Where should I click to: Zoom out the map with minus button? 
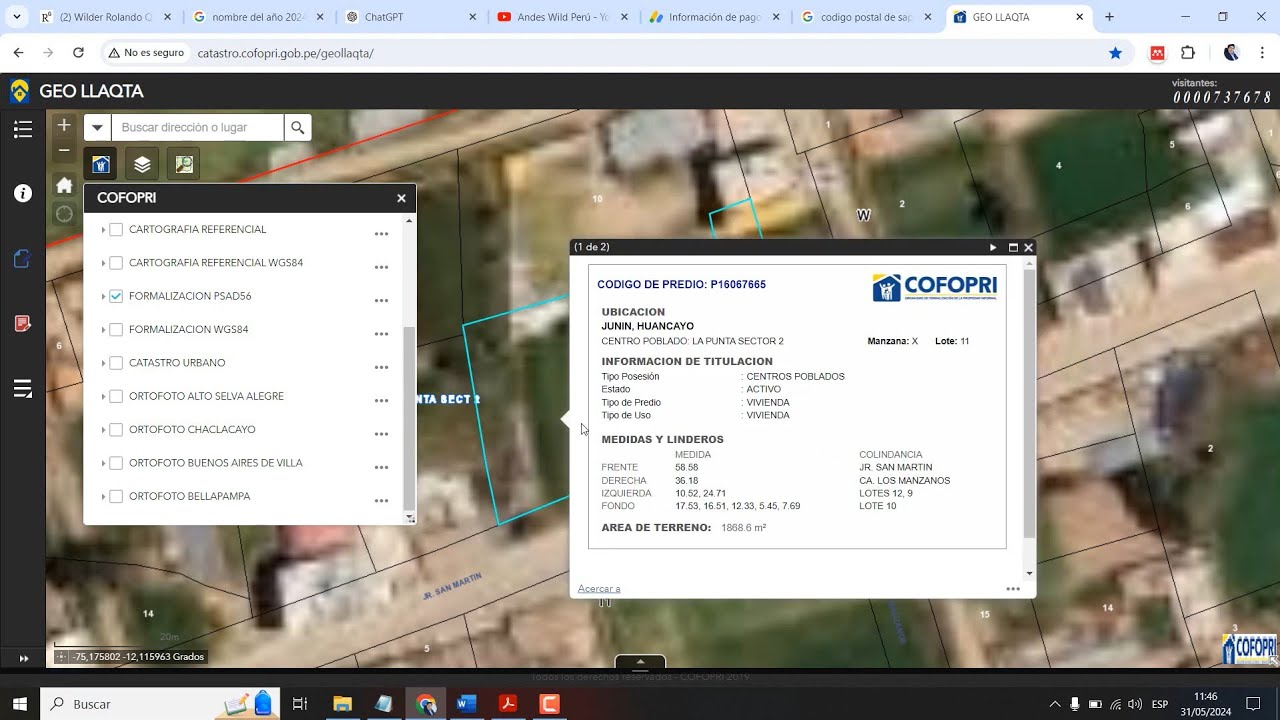click(x=64, y=150)
